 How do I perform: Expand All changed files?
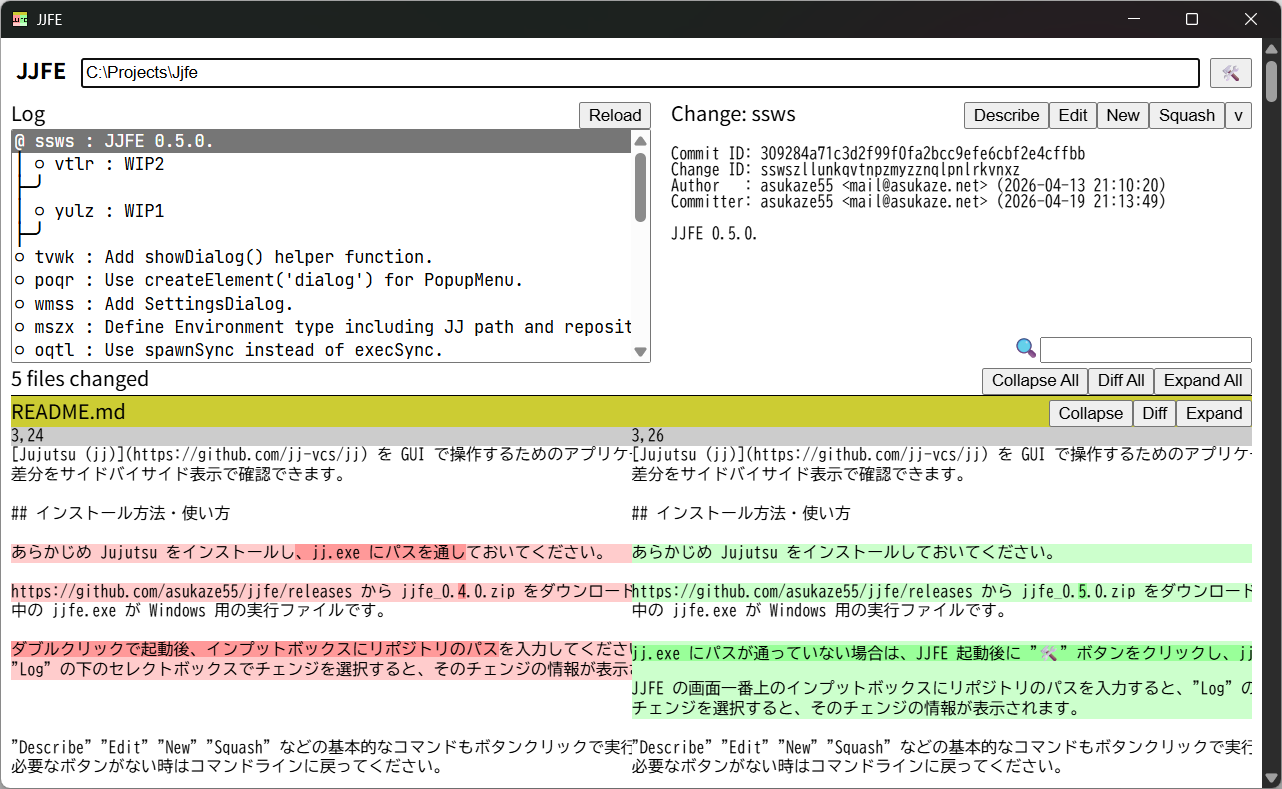point(1203,380)
